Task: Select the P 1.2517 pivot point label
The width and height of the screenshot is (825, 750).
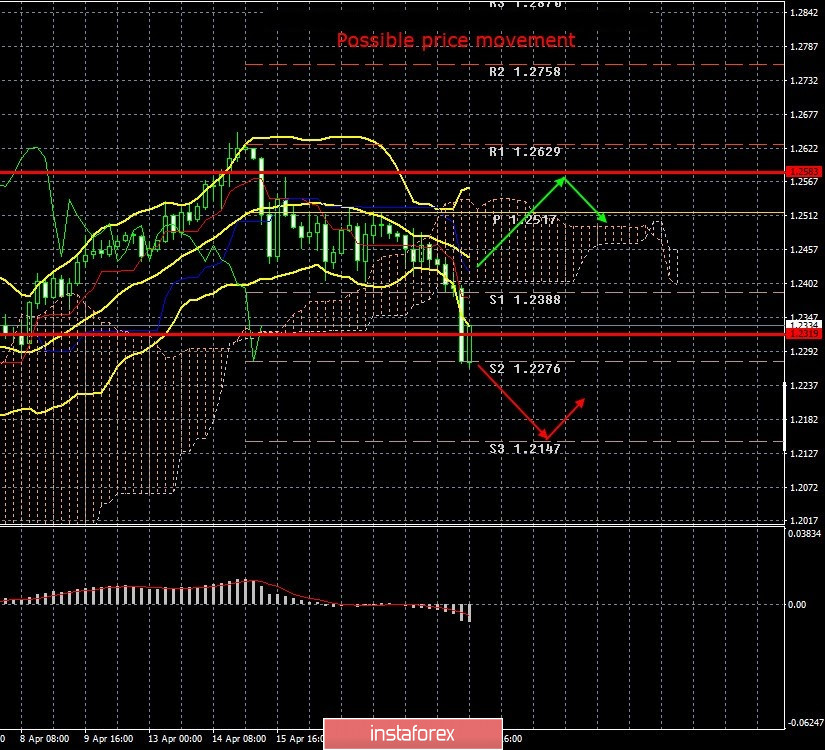Action: coord(525,220)
